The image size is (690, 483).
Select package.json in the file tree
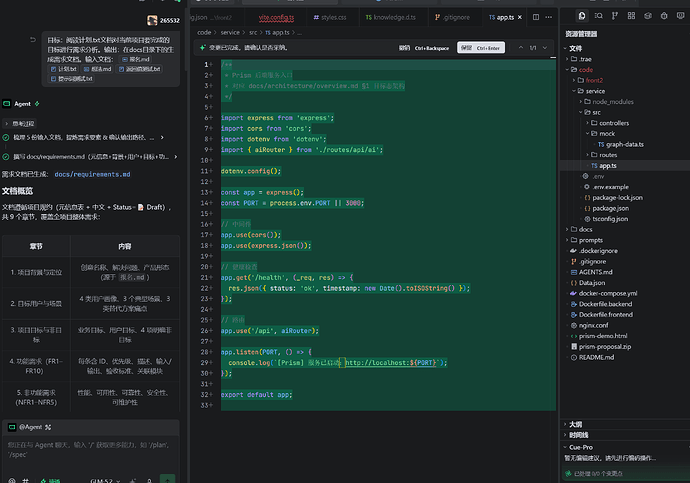(x=610, y=209)
